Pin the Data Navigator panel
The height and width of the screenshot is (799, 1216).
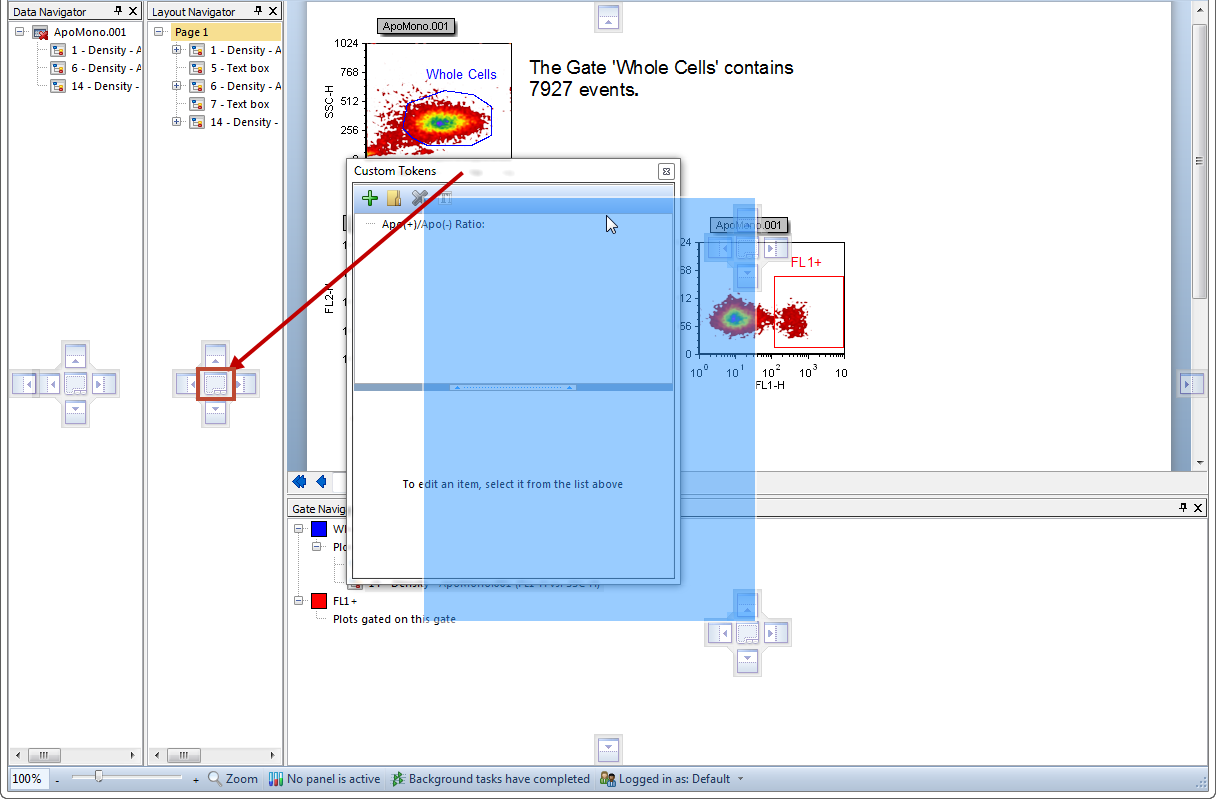119,11
